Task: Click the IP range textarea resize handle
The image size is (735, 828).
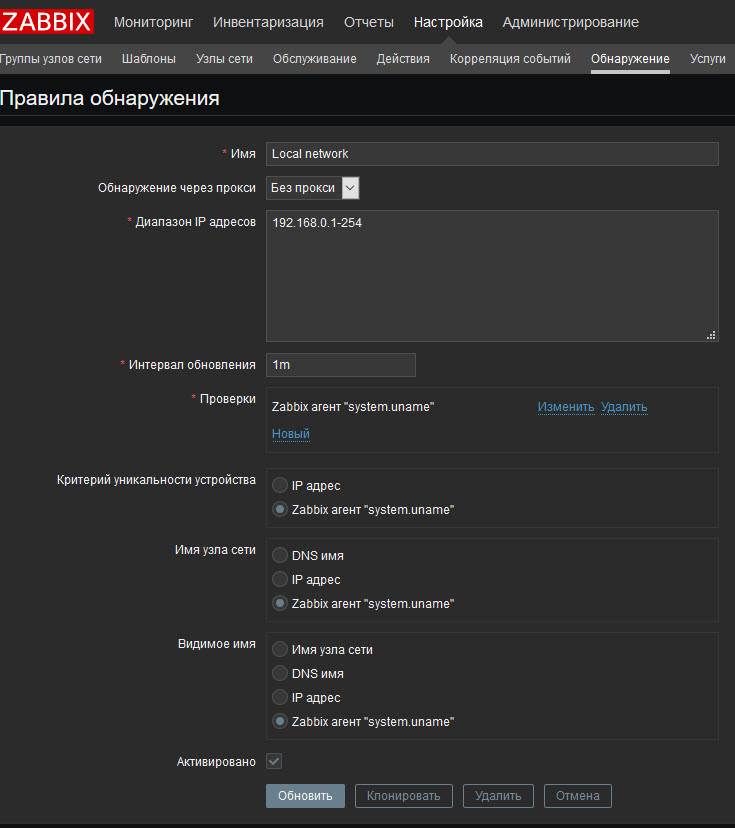Action: click(712, 335)
